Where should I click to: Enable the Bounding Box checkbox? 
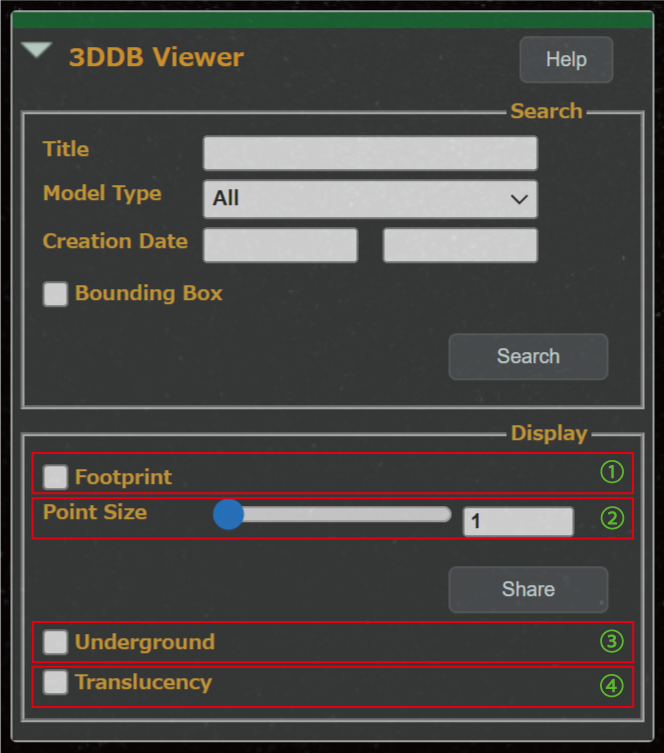coord(55,294)
